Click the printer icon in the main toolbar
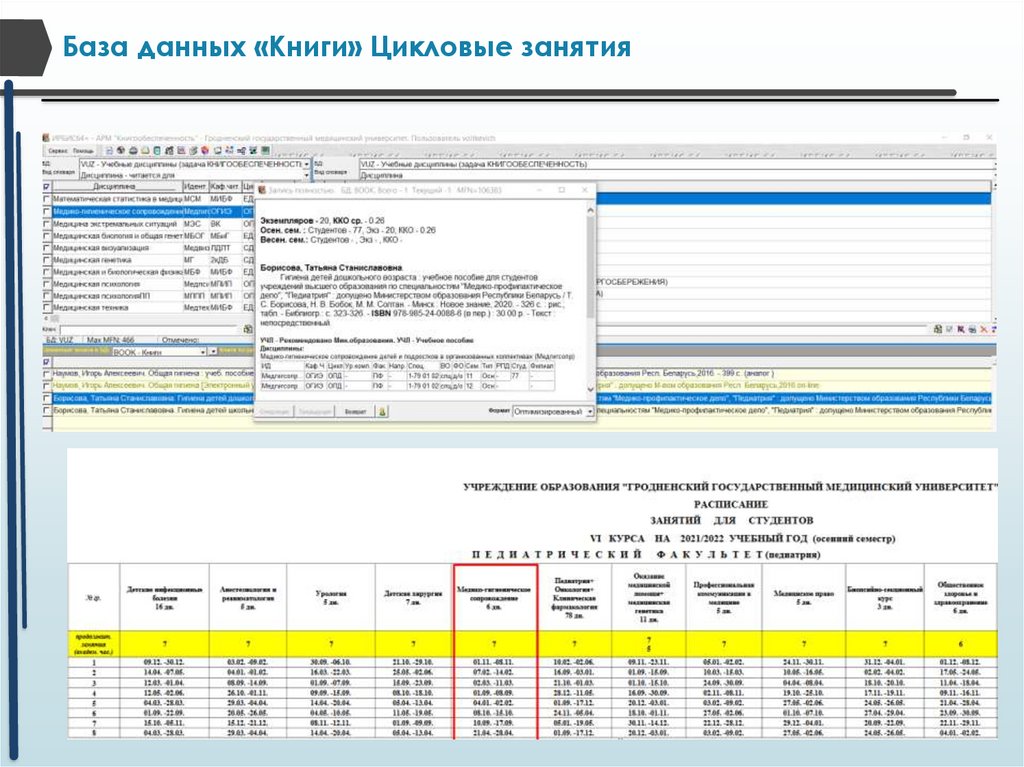1024x767 pixels. (133, 150)
